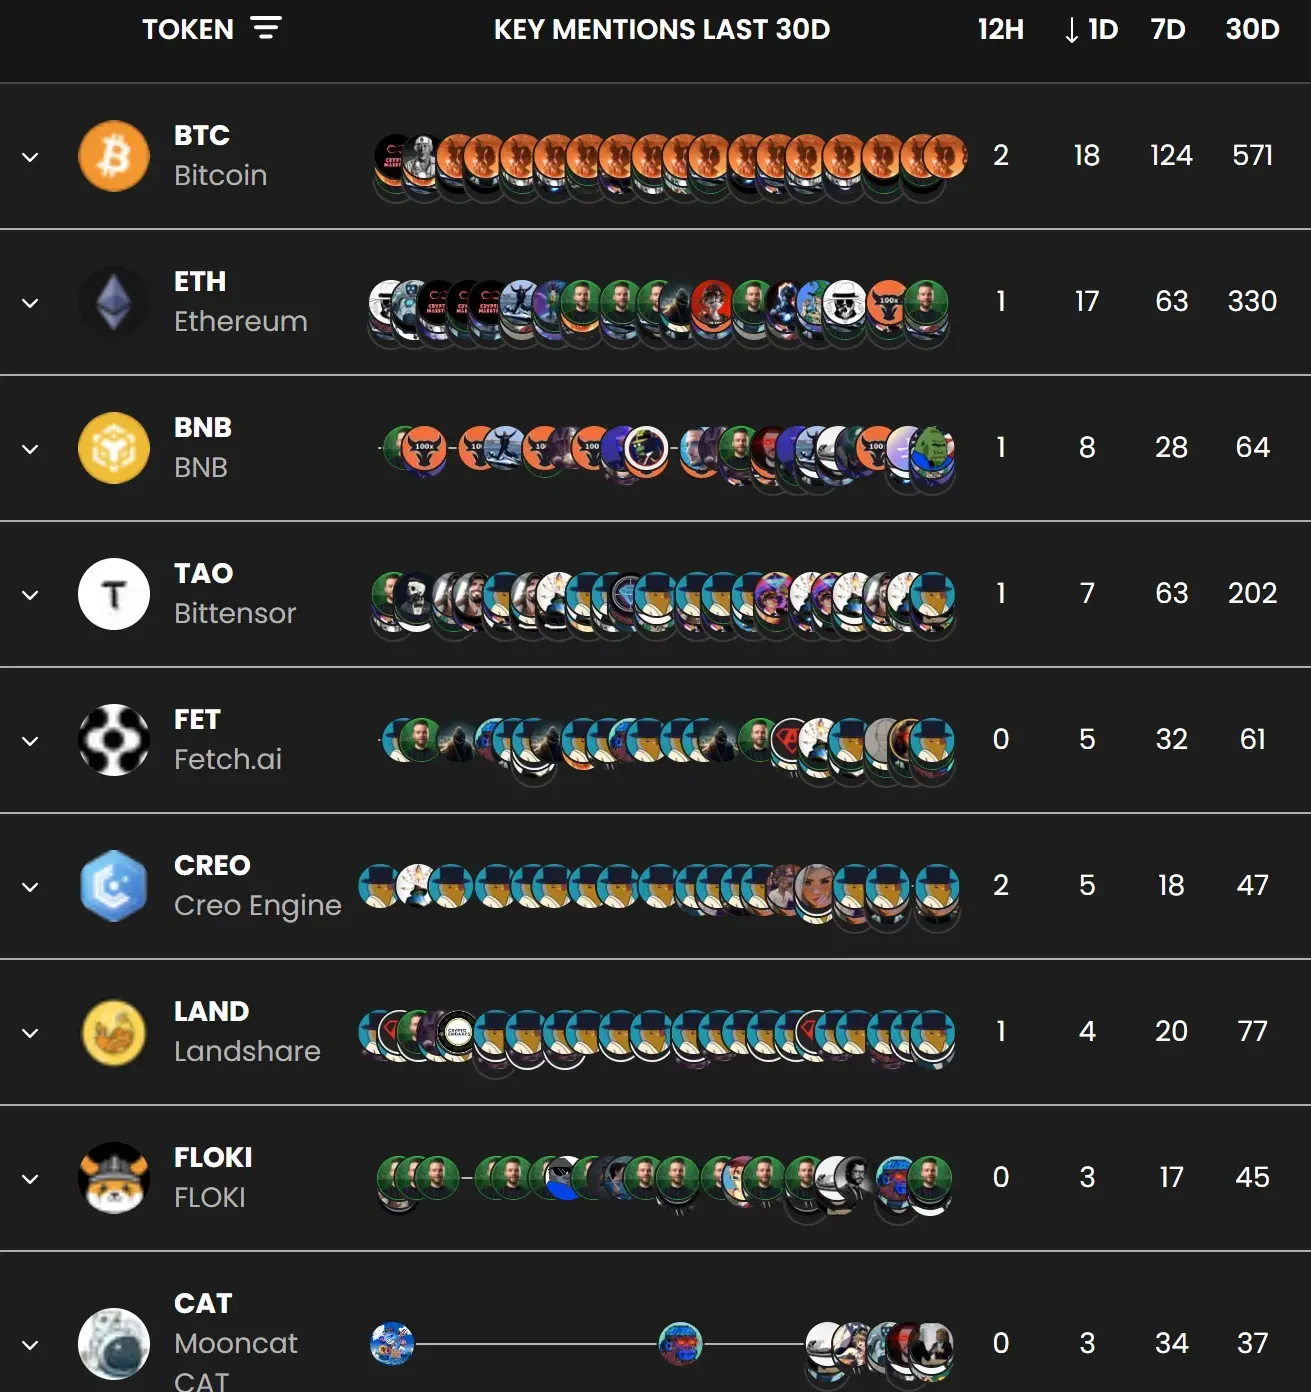
Task: Expand the FLOKI row chevron
Action: tap(30, 1179)
